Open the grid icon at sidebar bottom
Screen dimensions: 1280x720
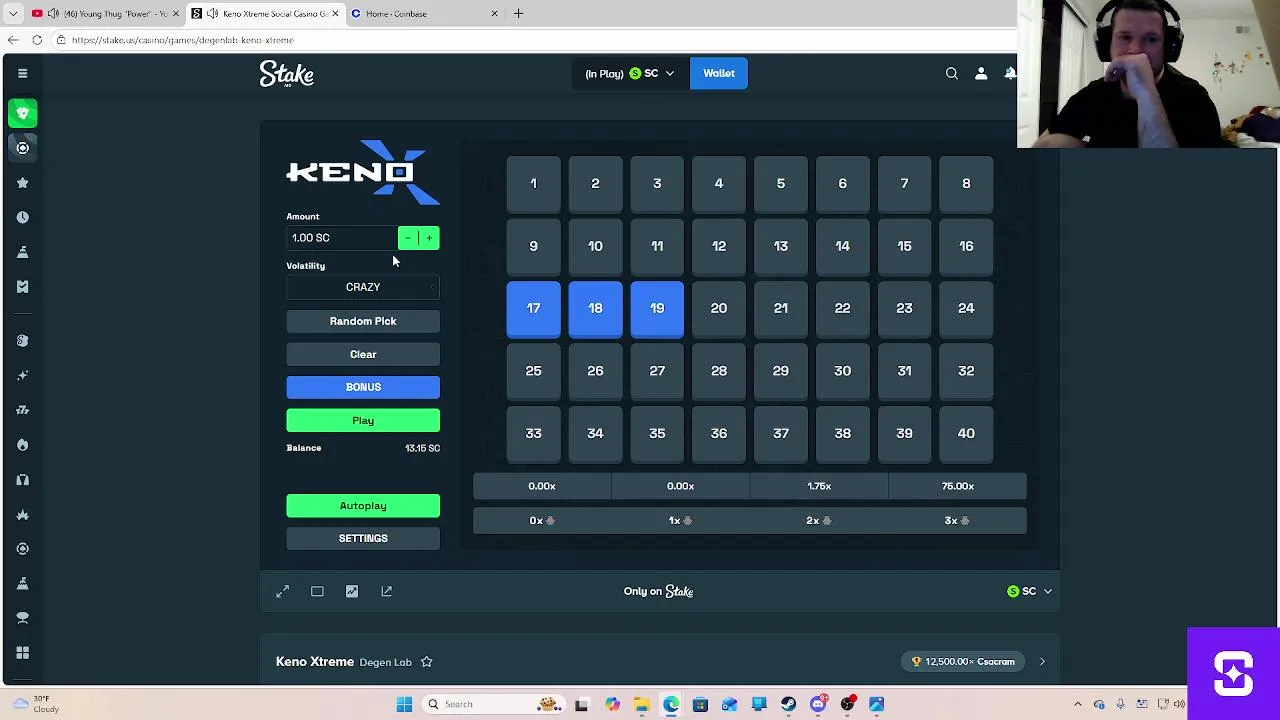coord(22,652)
